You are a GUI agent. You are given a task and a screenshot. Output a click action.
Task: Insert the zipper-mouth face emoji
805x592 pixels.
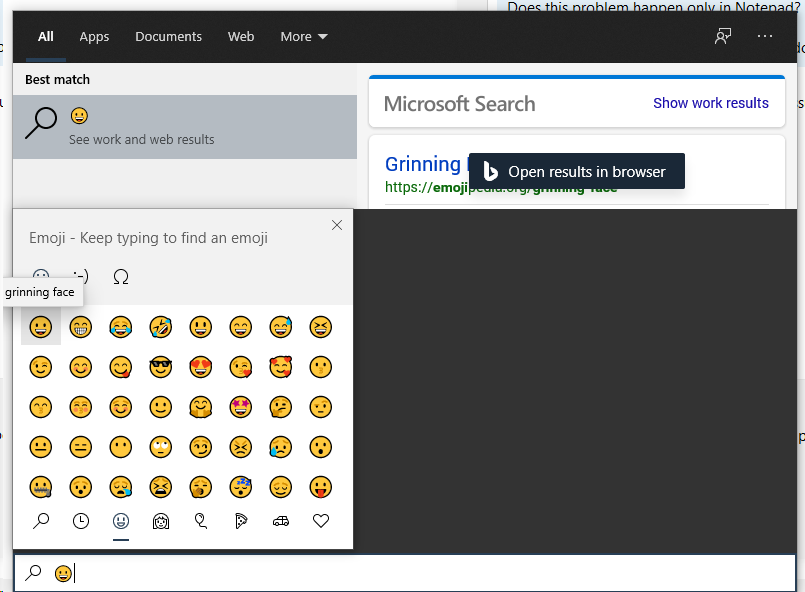tap(41, 487)
